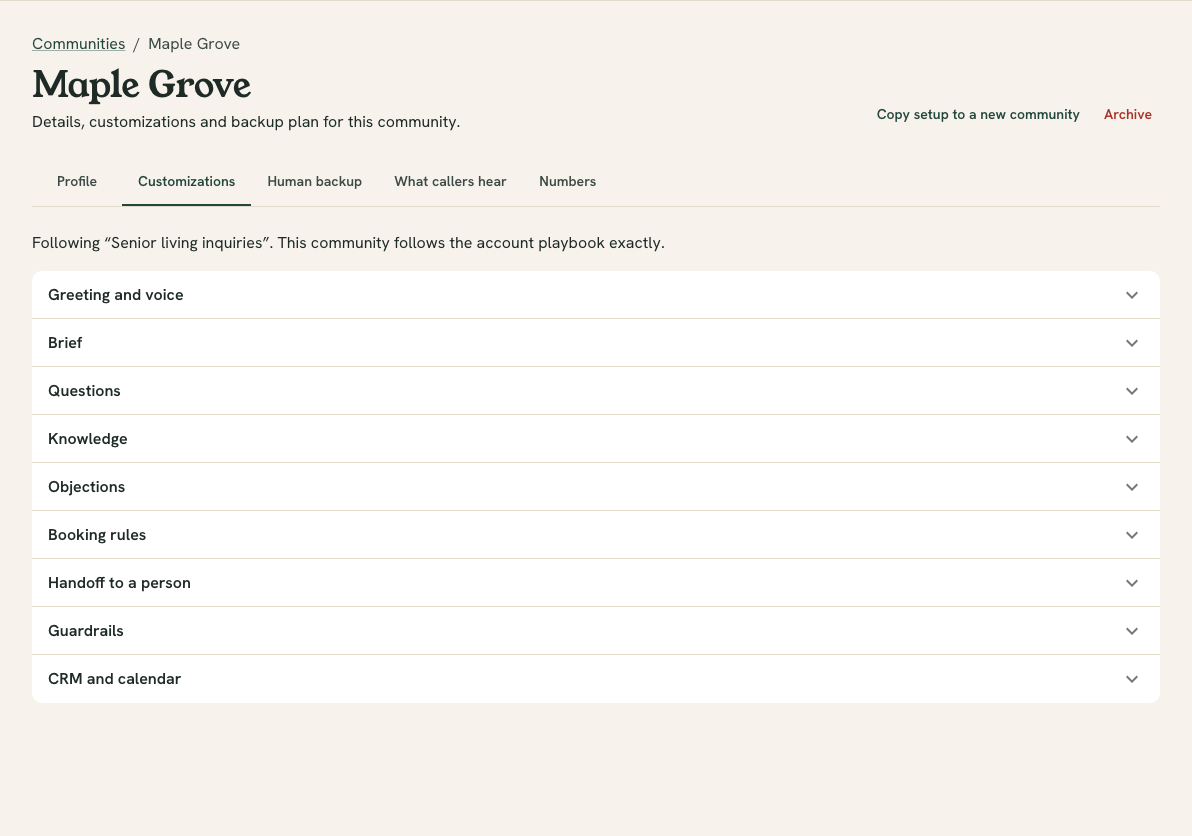
Task: Expand the Knowledge section
Action: click(x=596, y=439)
